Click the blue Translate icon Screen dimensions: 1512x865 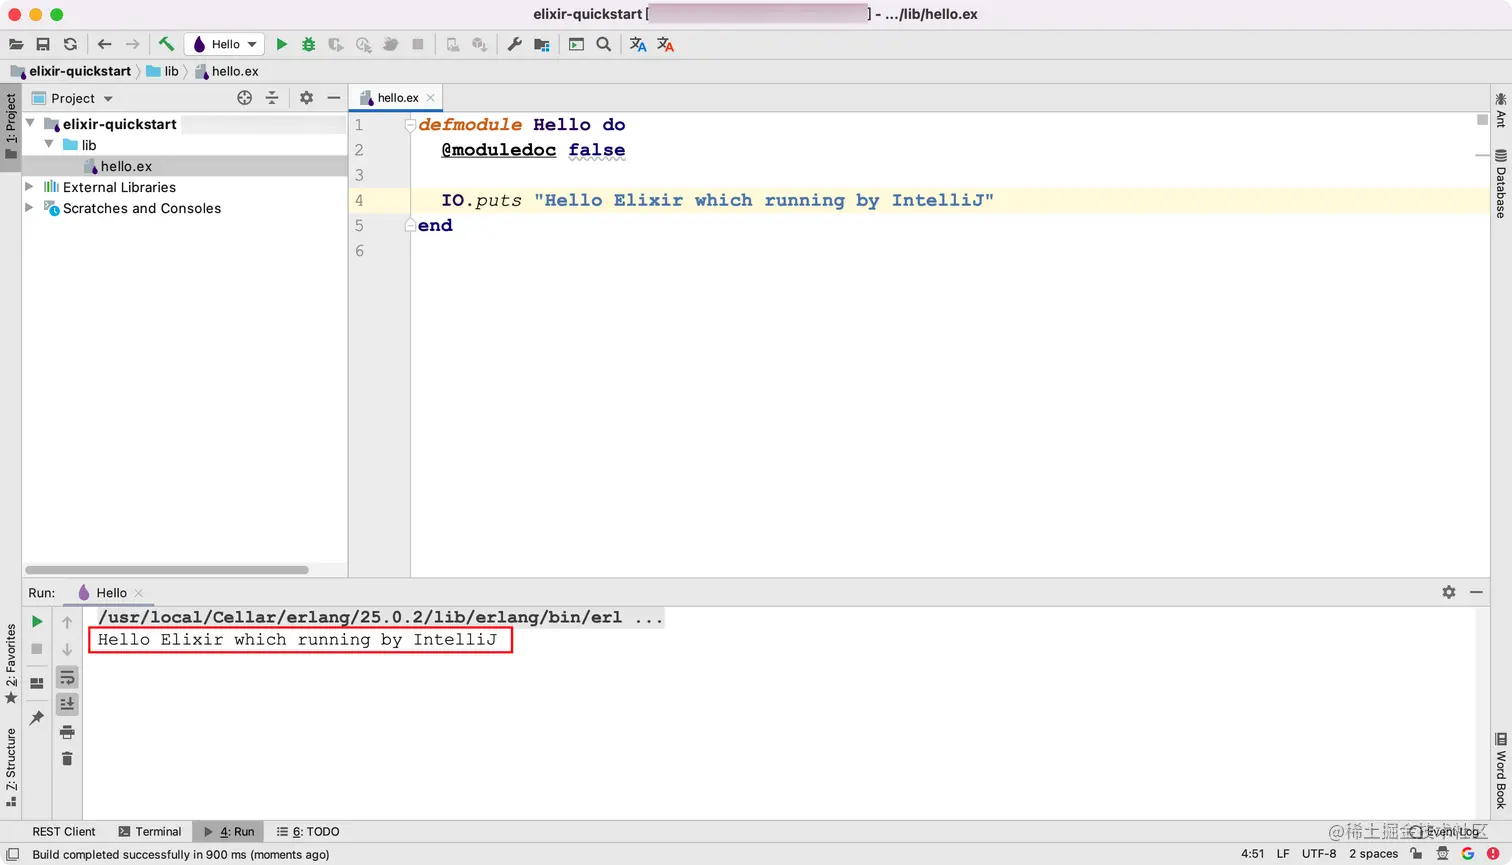pos(638,44)
